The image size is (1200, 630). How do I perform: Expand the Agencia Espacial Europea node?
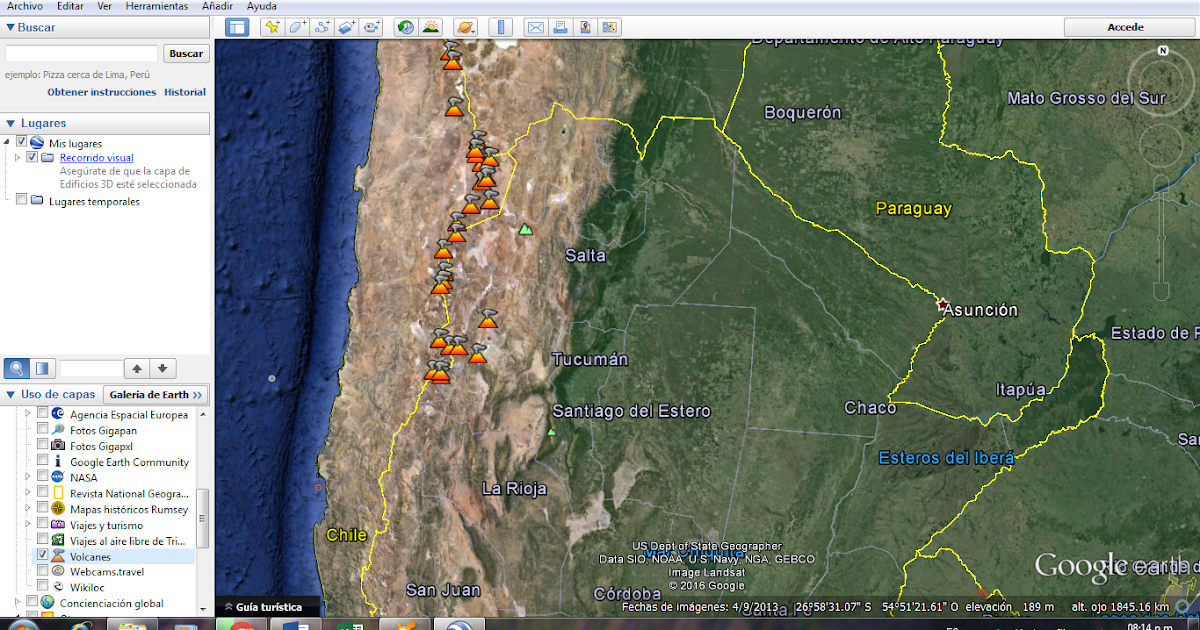tap(28, 414)
